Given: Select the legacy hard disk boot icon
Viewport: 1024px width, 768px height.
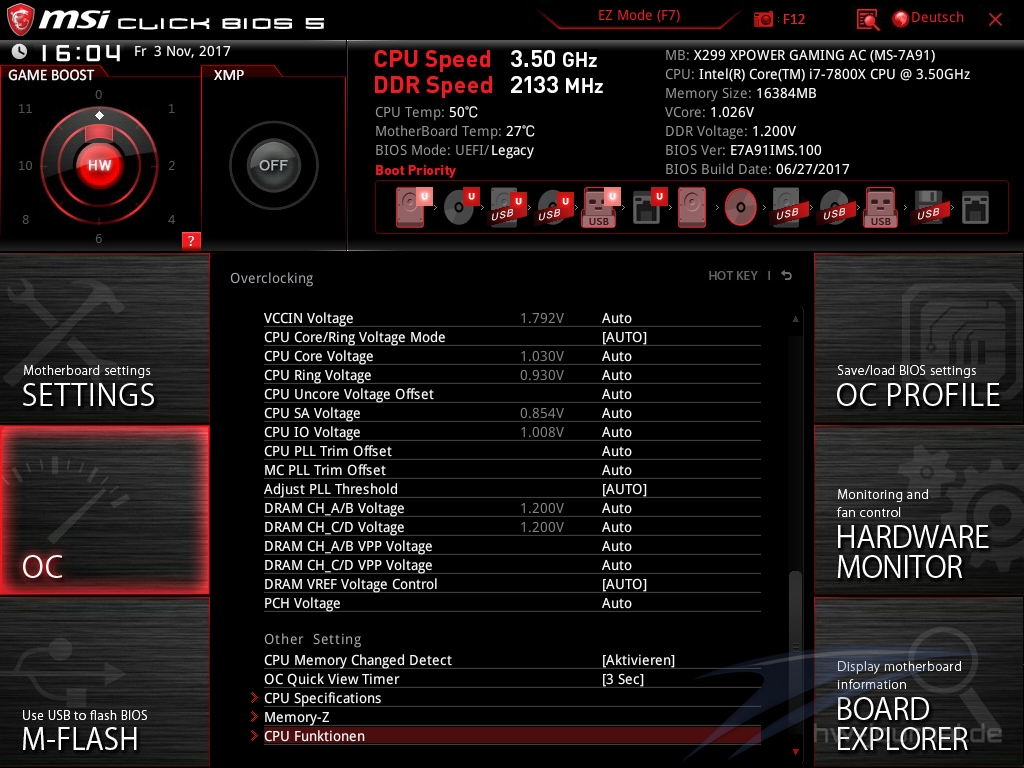Looking at the screenshot, I should pos(692,208).
